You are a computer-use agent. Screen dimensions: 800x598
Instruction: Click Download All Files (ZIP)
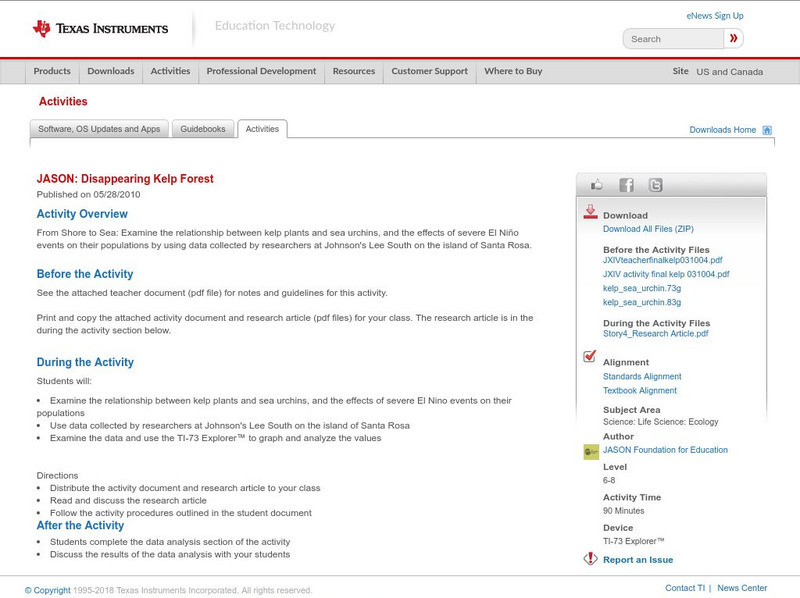click(x=648, y=229)
